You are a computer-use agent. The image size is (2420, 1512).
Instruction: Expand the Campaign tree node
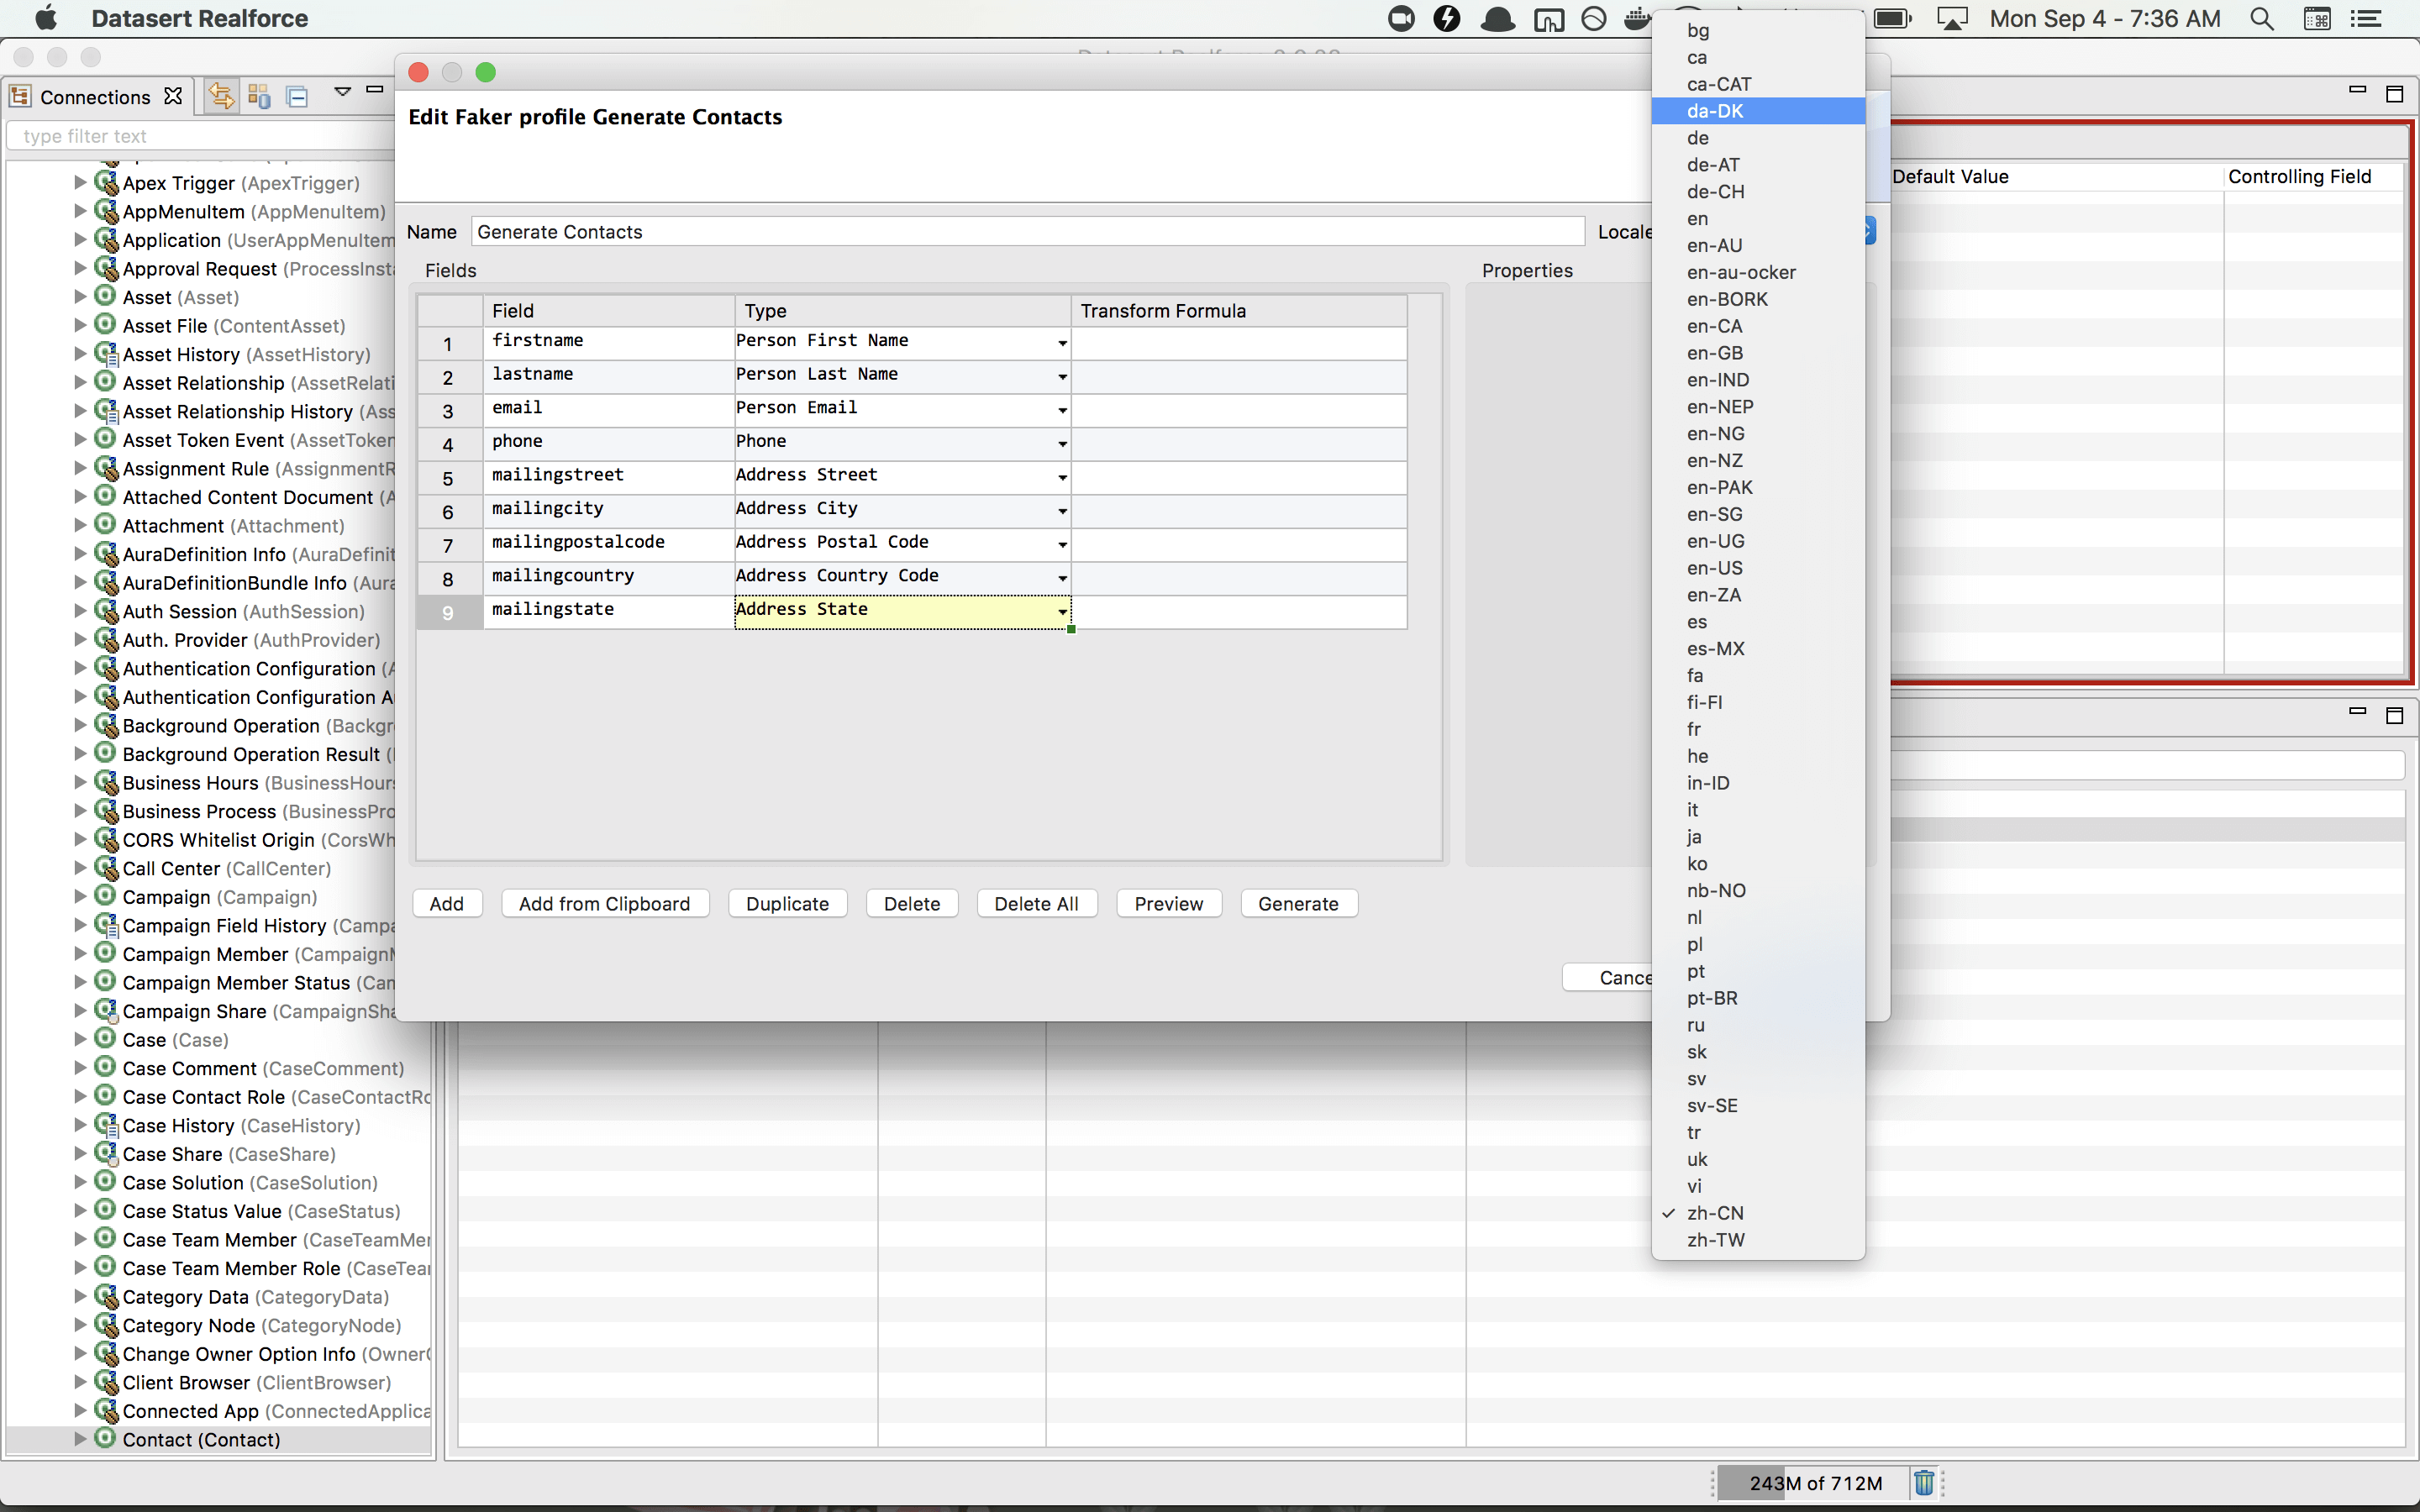coord(80,896)
